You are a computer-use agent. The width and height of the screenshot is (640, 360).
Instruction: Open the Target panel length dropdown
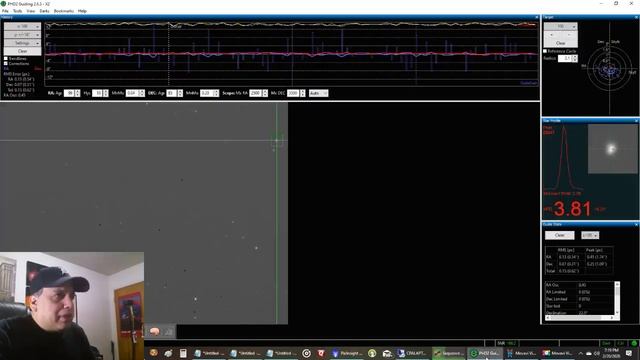pos(560,27)
